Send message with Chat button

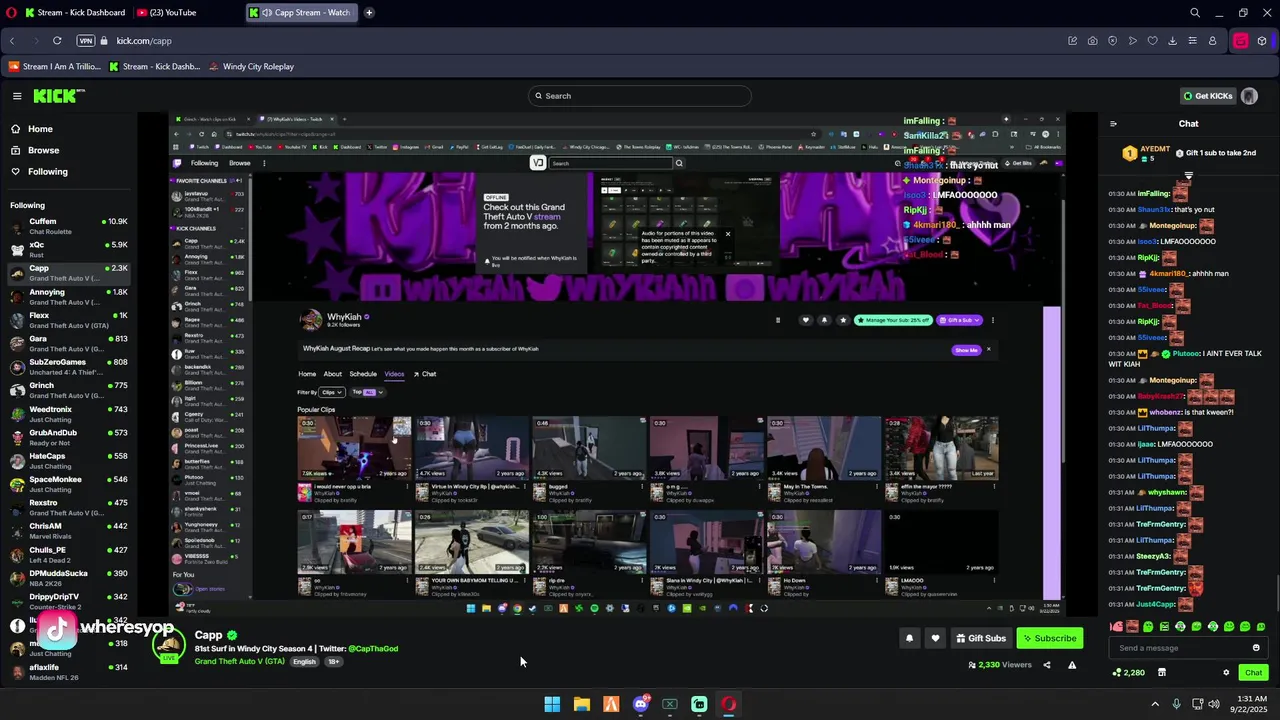1253,673
